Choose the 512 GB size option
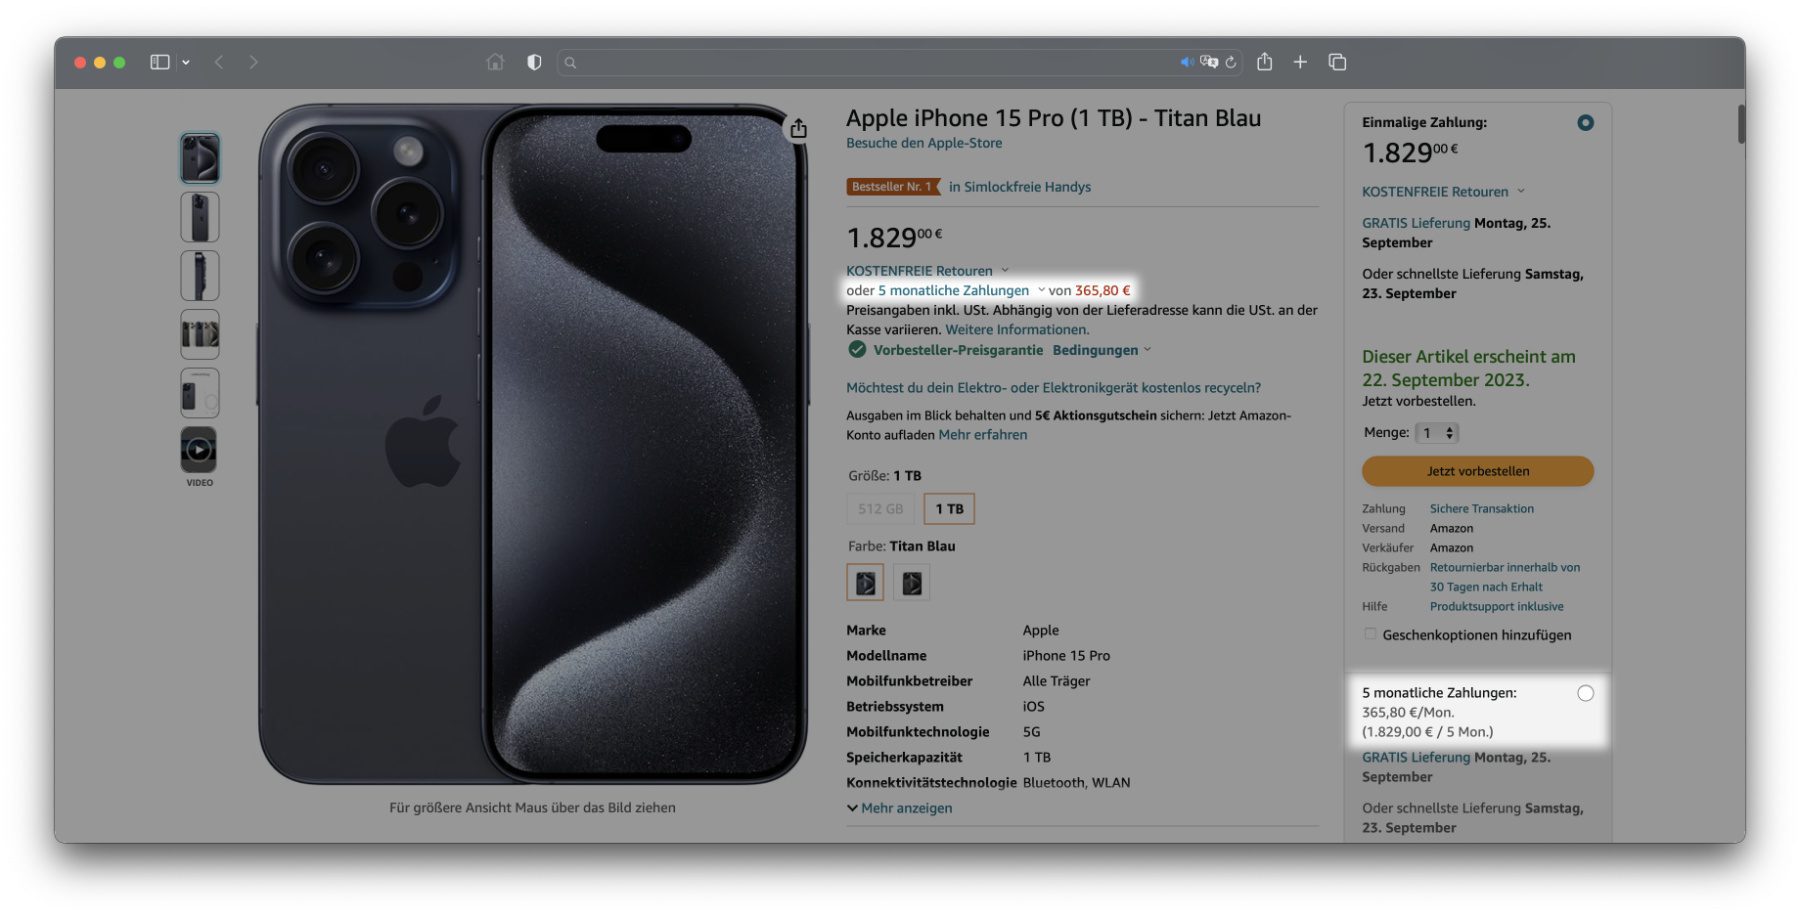The height and width of the screenshot is (915, 1800). pos(880,509)
